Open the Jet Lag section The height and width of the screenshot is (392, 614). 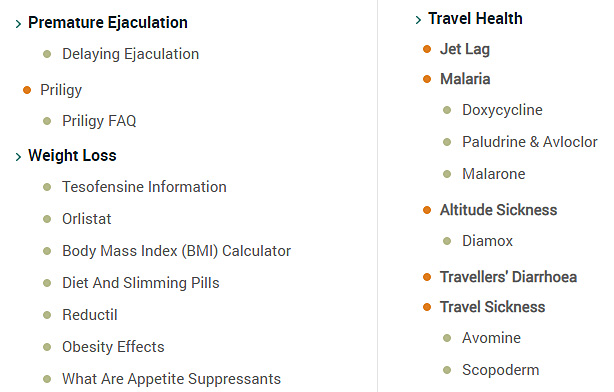(x=464, y=49)
